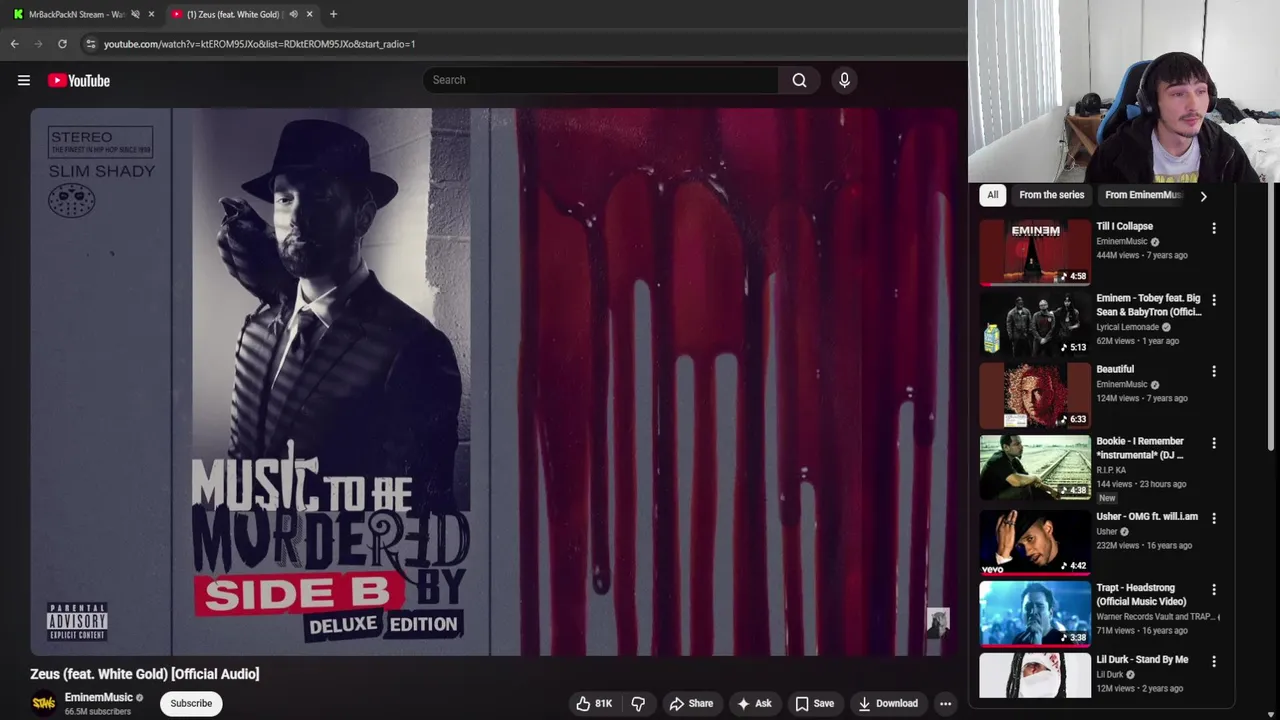Image resolution: width=1280 pixels, height=720 pixels.
Task: Open options menu for Eminem - Tobey
Action: pos(1214,300)
